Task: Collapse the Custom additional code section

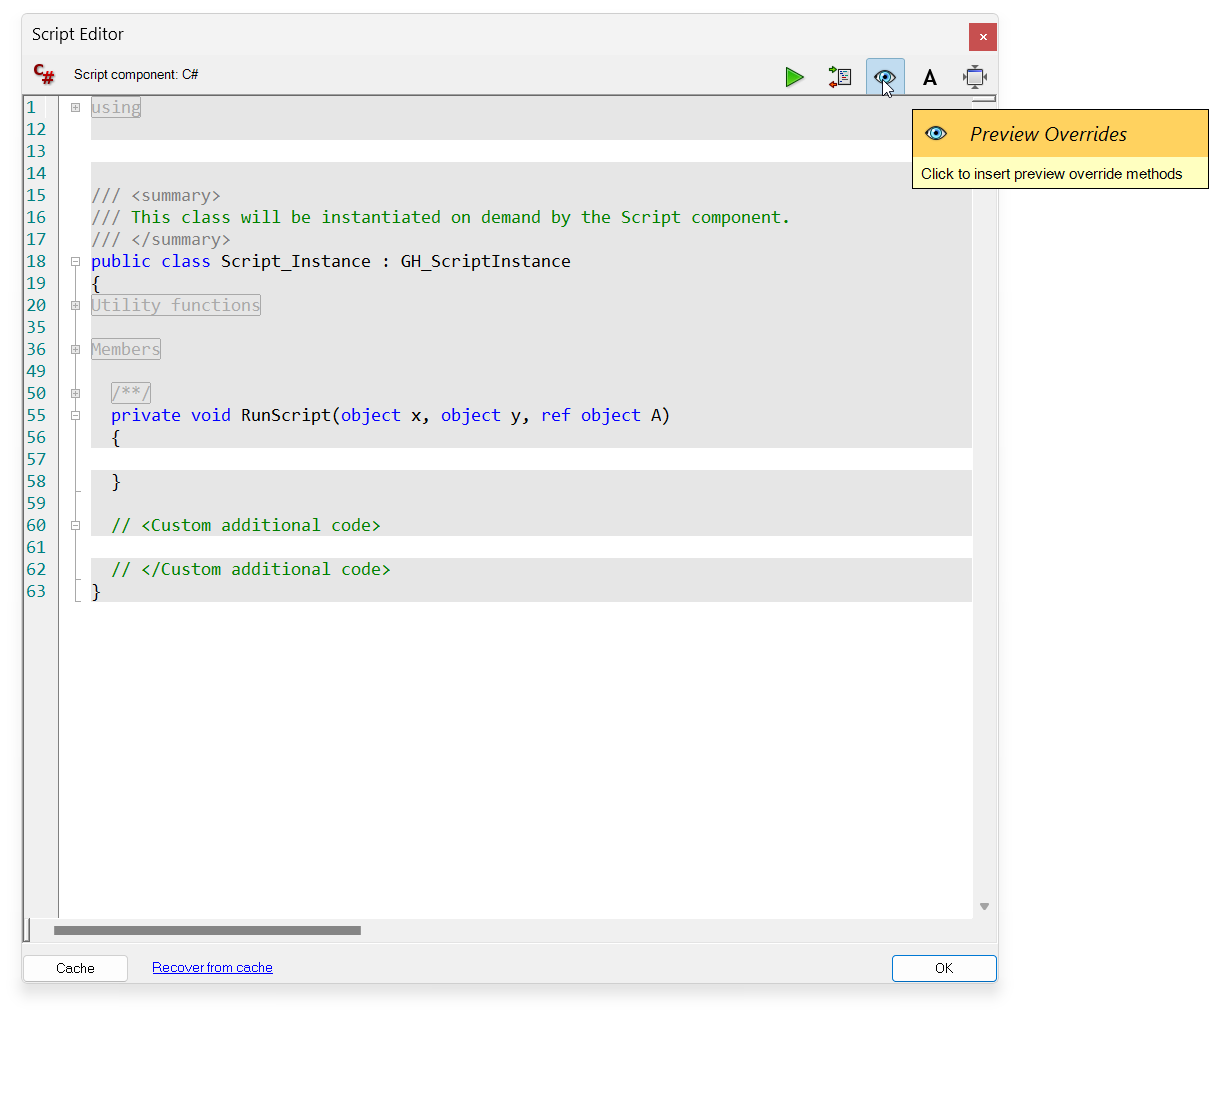Action: click(75, 525)
